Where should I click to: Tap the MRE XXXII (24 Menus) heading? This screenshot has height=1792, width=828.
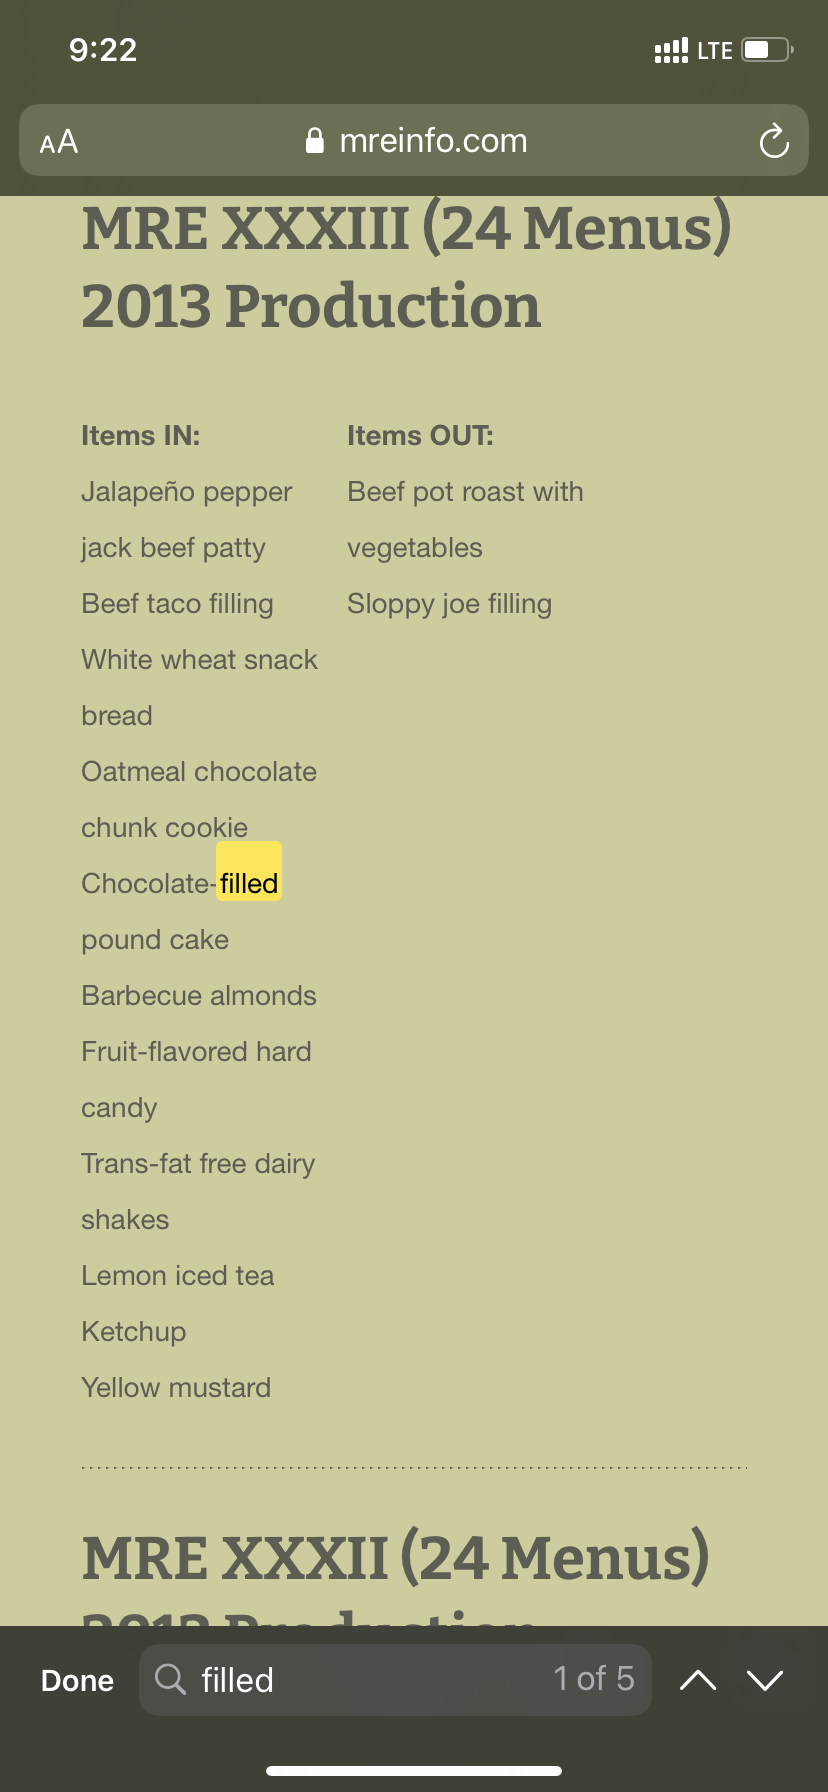(x=396, y=1558)
